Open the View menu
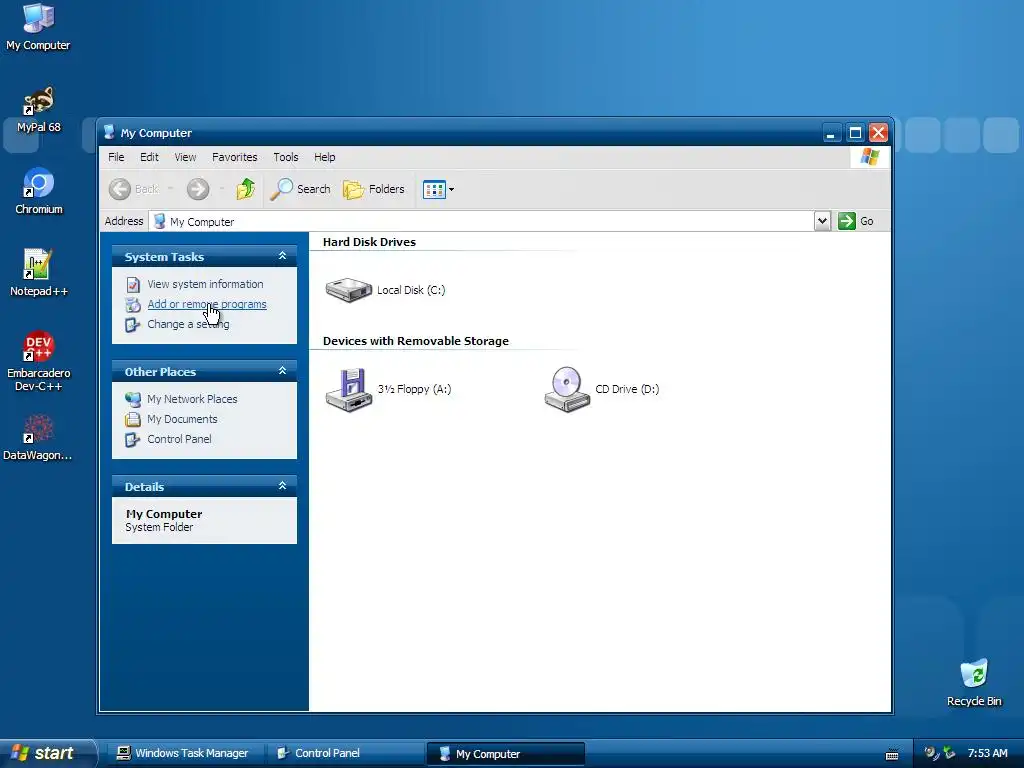This screenshot has height=768, width=1024. click(x=185, y=157)
